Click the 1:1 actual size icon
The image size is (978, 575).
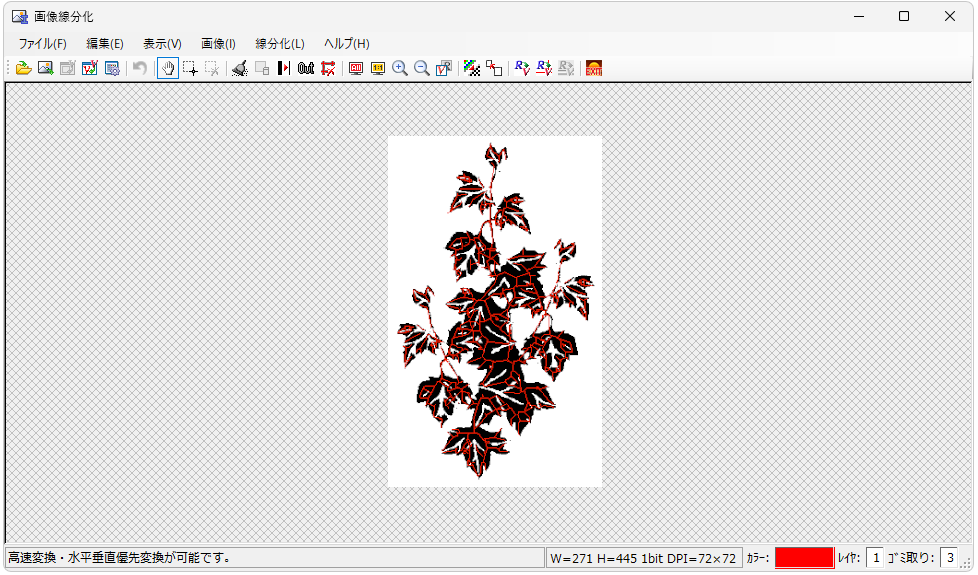(x=378, y=68)
